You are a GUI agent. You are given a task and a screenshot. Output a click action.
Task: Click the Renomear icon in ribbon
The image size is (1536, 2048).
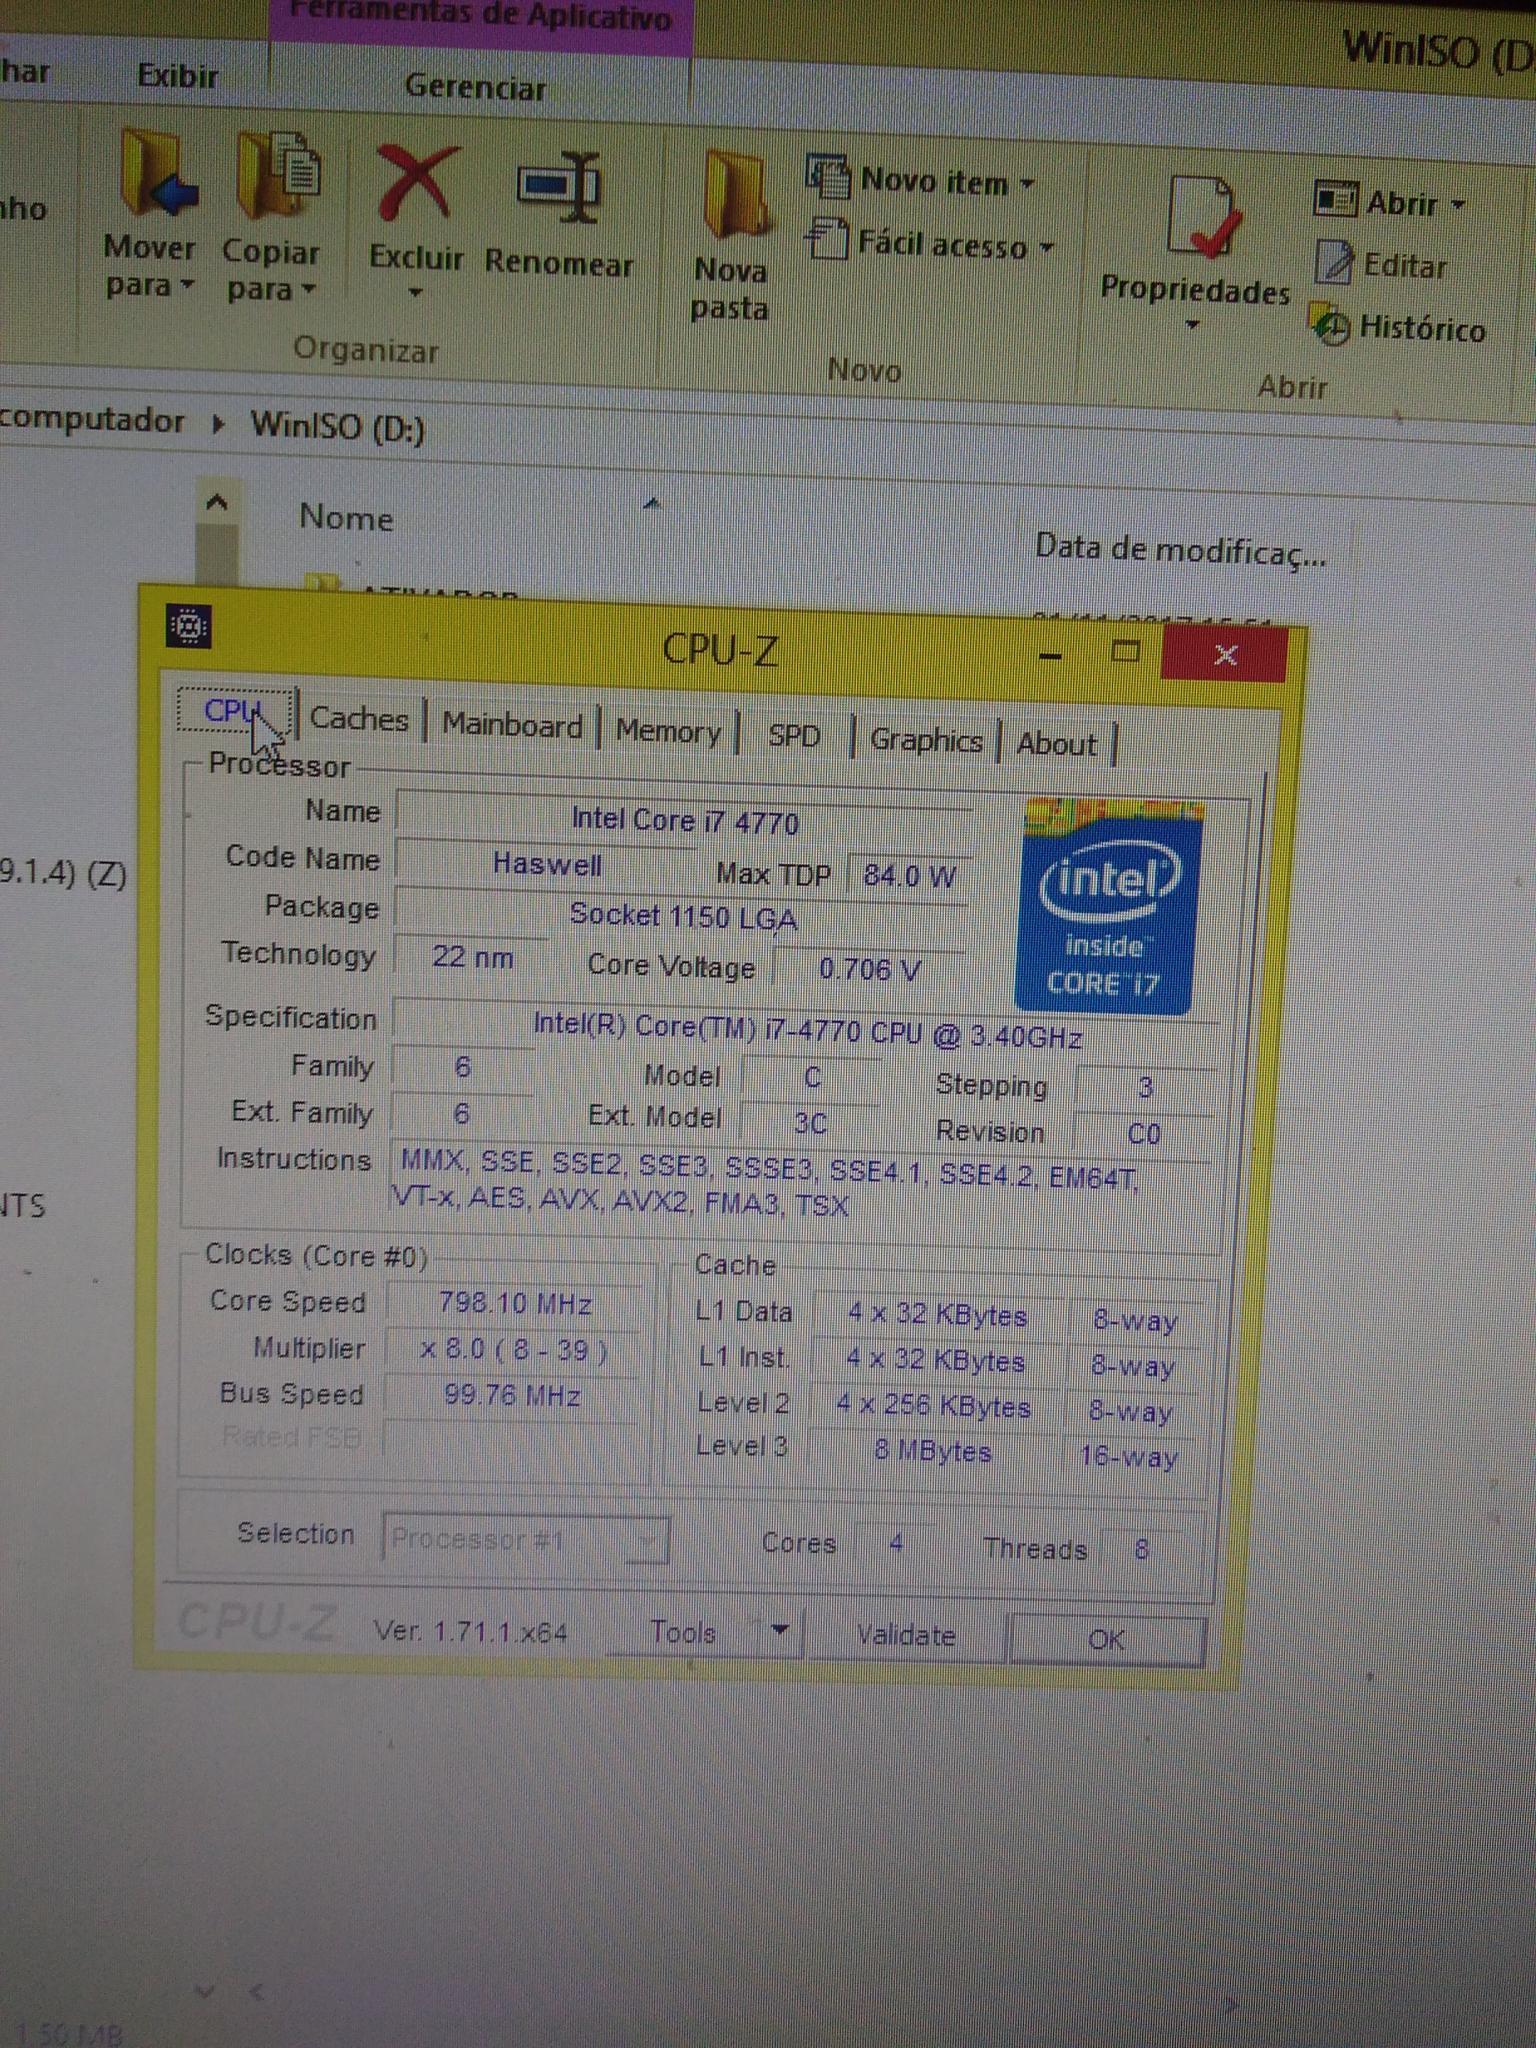pos(558,188)
